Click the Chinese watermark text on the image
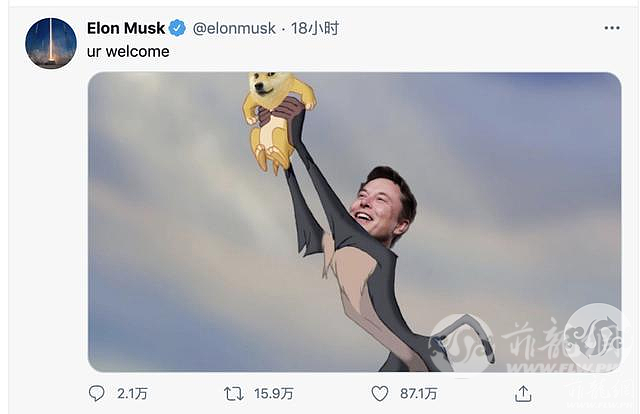The image size is (640, 414). (530, 338)
